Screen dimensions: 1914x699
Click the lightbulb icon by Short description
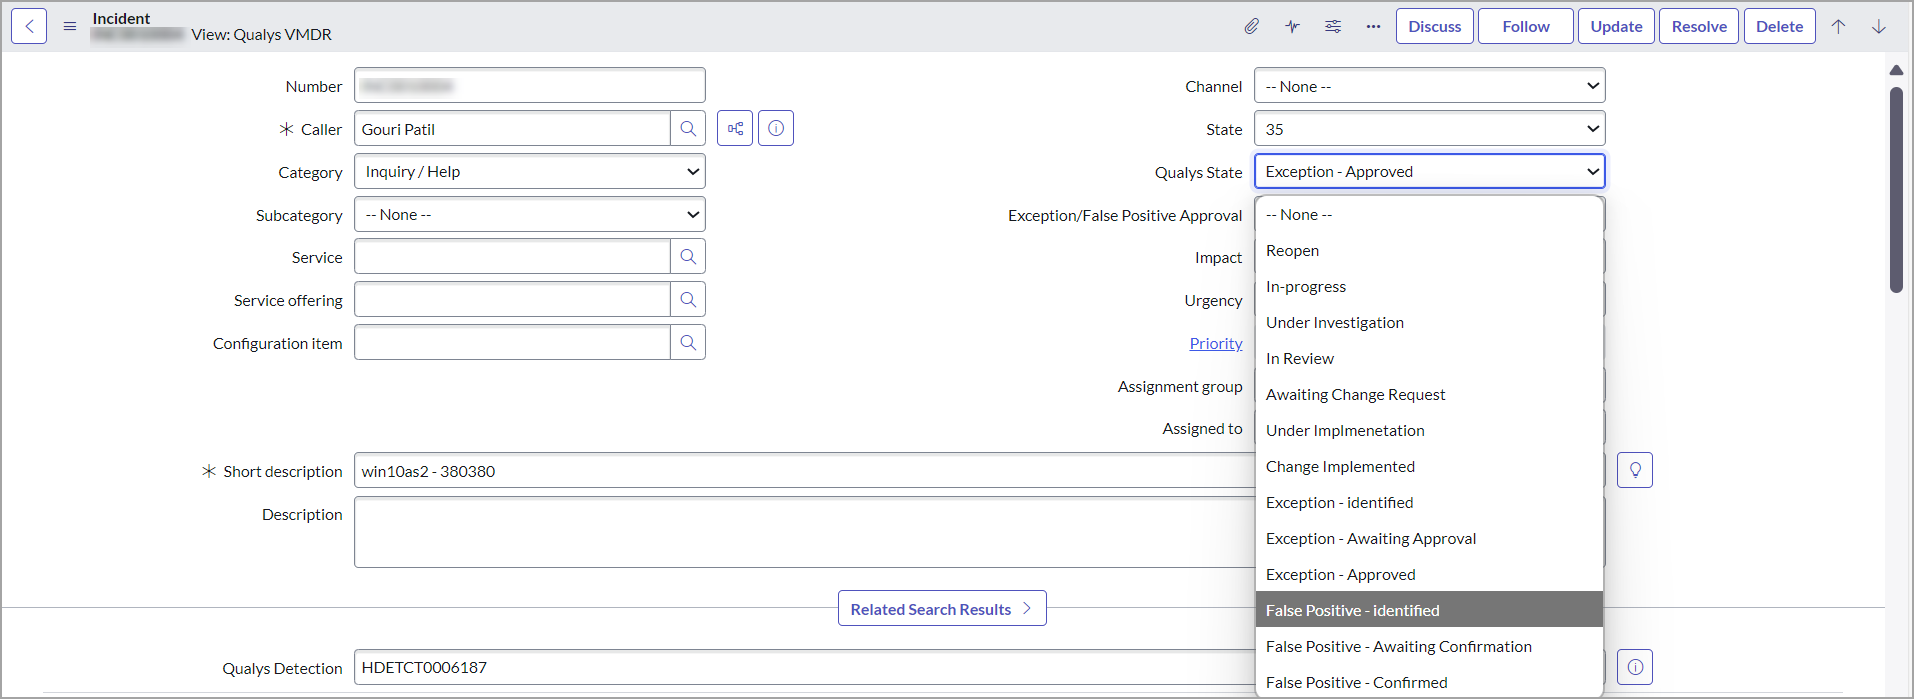(x=1635, y=470)
